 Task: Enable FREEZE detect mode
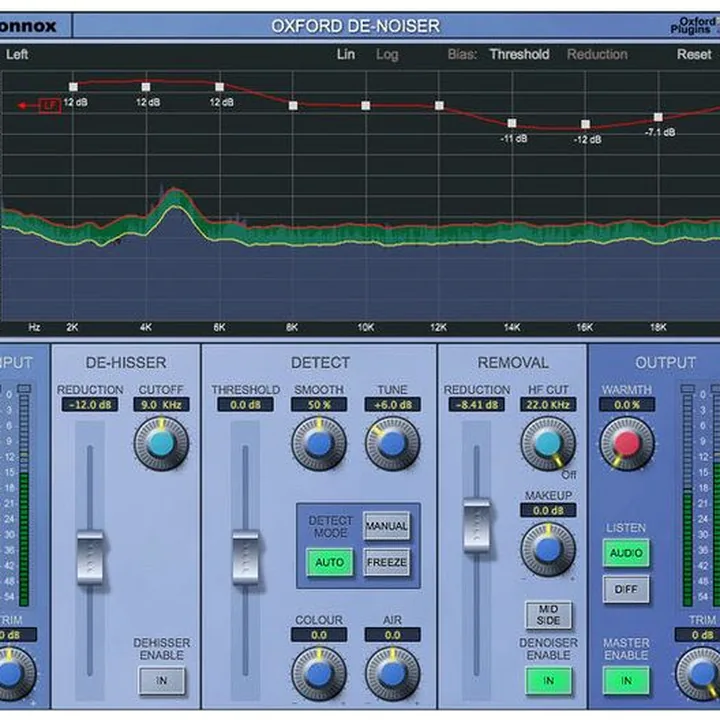[387, 562]
